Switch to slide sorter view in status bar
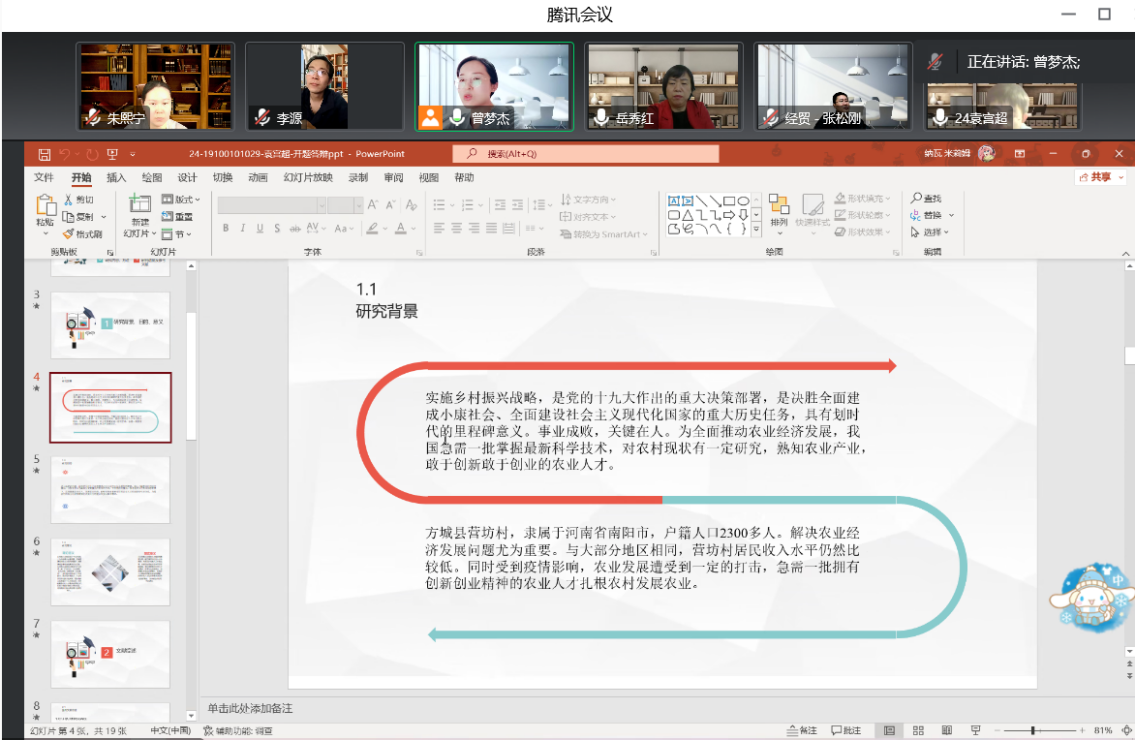This screenshot has height=740, width=1135. point(918,731)
